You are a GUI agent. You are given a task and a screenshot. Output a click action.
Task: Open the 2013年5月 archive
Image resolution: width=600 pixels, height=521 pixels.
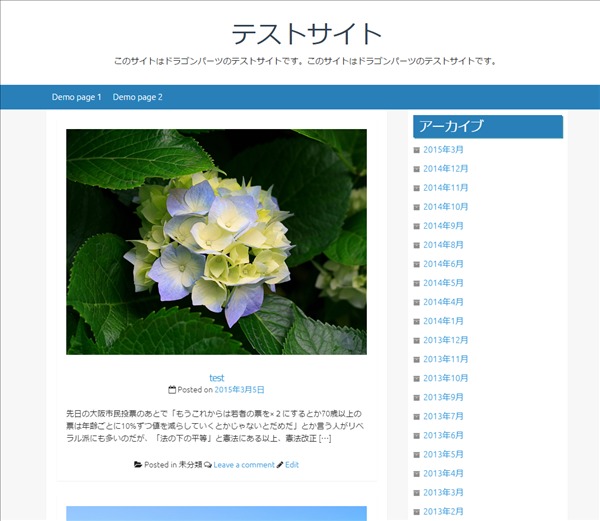pyautogui.click(x=443, y=454)
